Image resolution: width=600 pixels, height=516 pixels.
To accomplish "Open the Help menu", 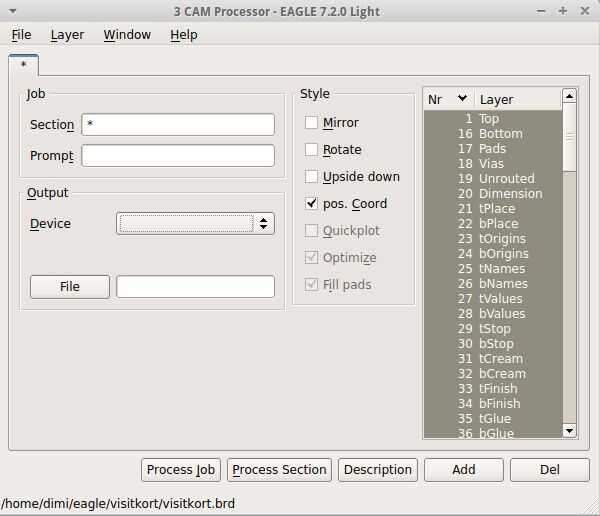I will [x=184, y=35].
